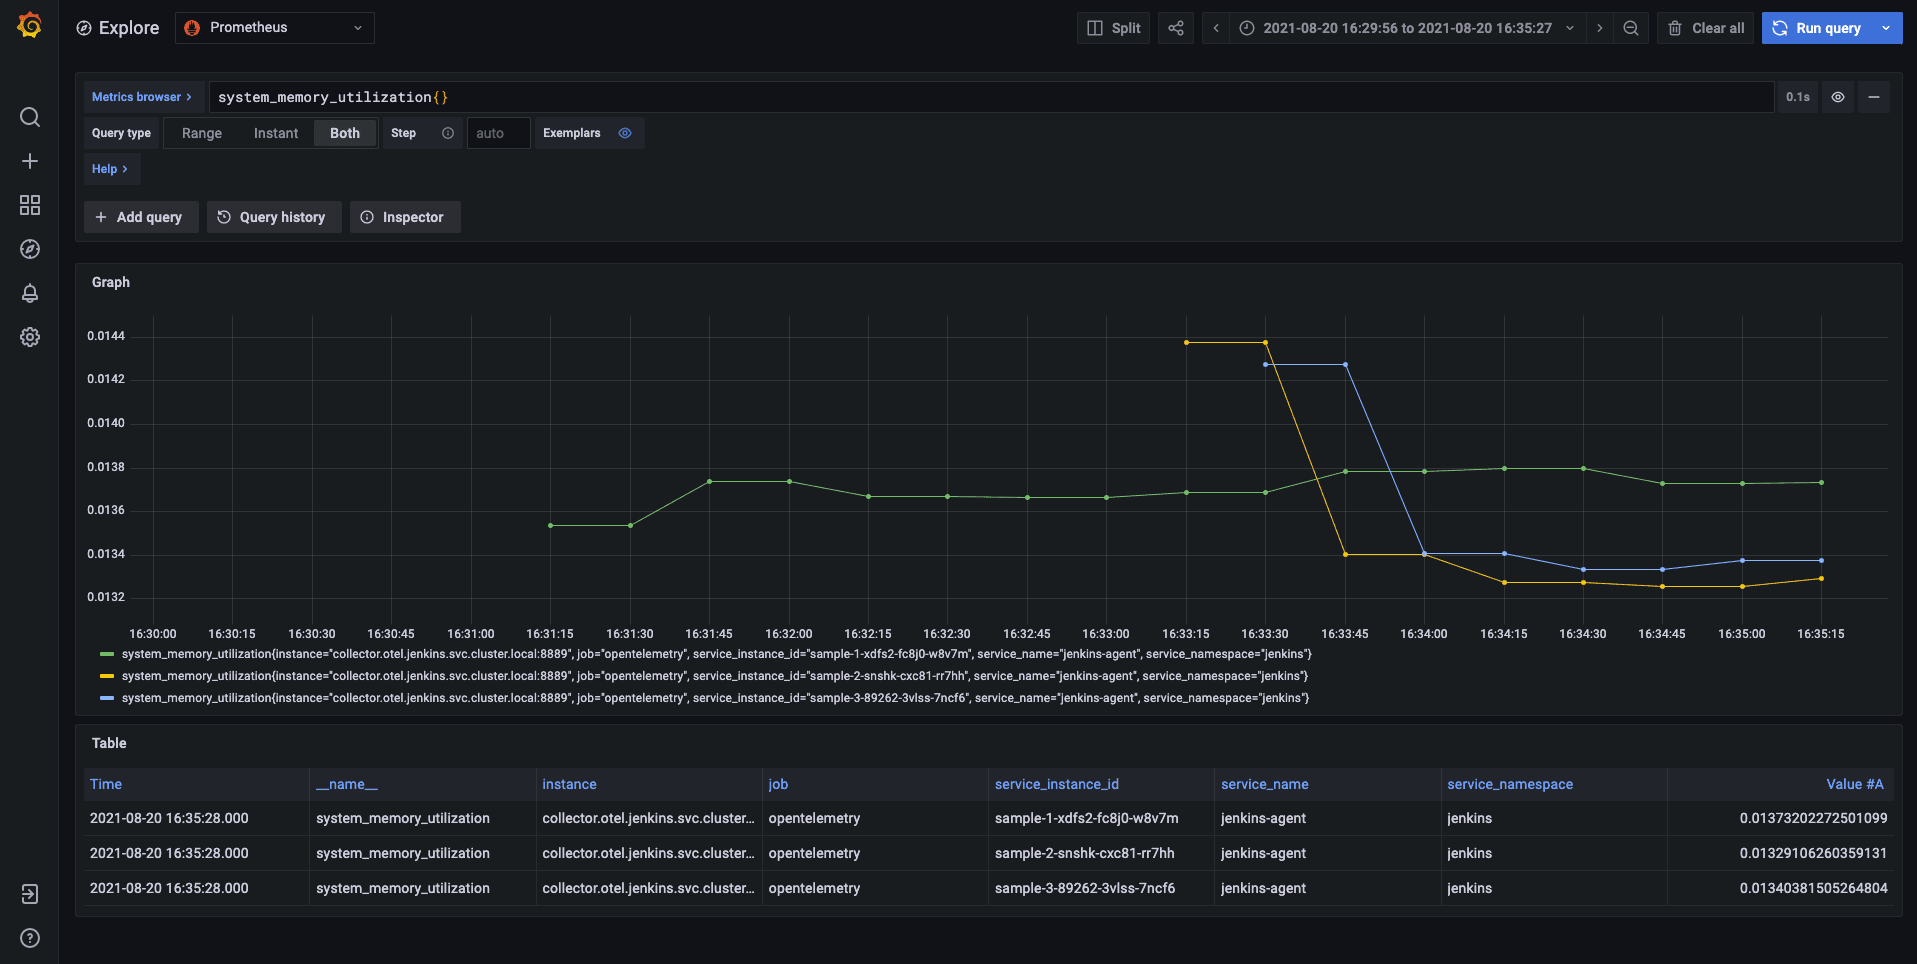This screenshot has height=964, width=1917.
Task: Expand the Run query interval dropdown arrow
Action: pyautogui.click(x=1886, y=28)
